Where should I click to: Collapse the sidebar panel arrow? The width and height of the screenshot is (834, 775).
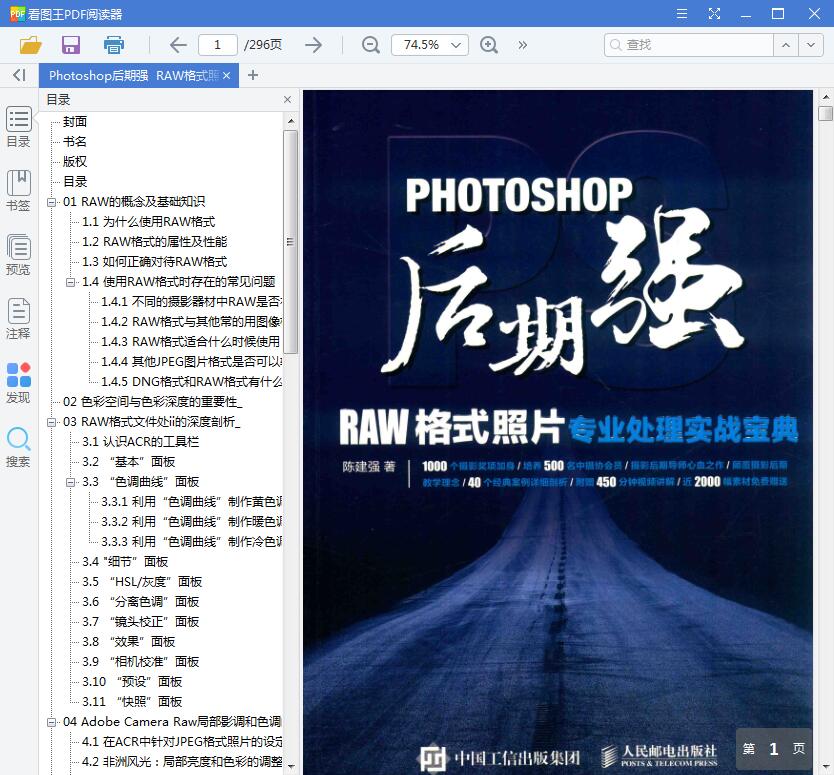pyautogui.click(x=19, y=75)
